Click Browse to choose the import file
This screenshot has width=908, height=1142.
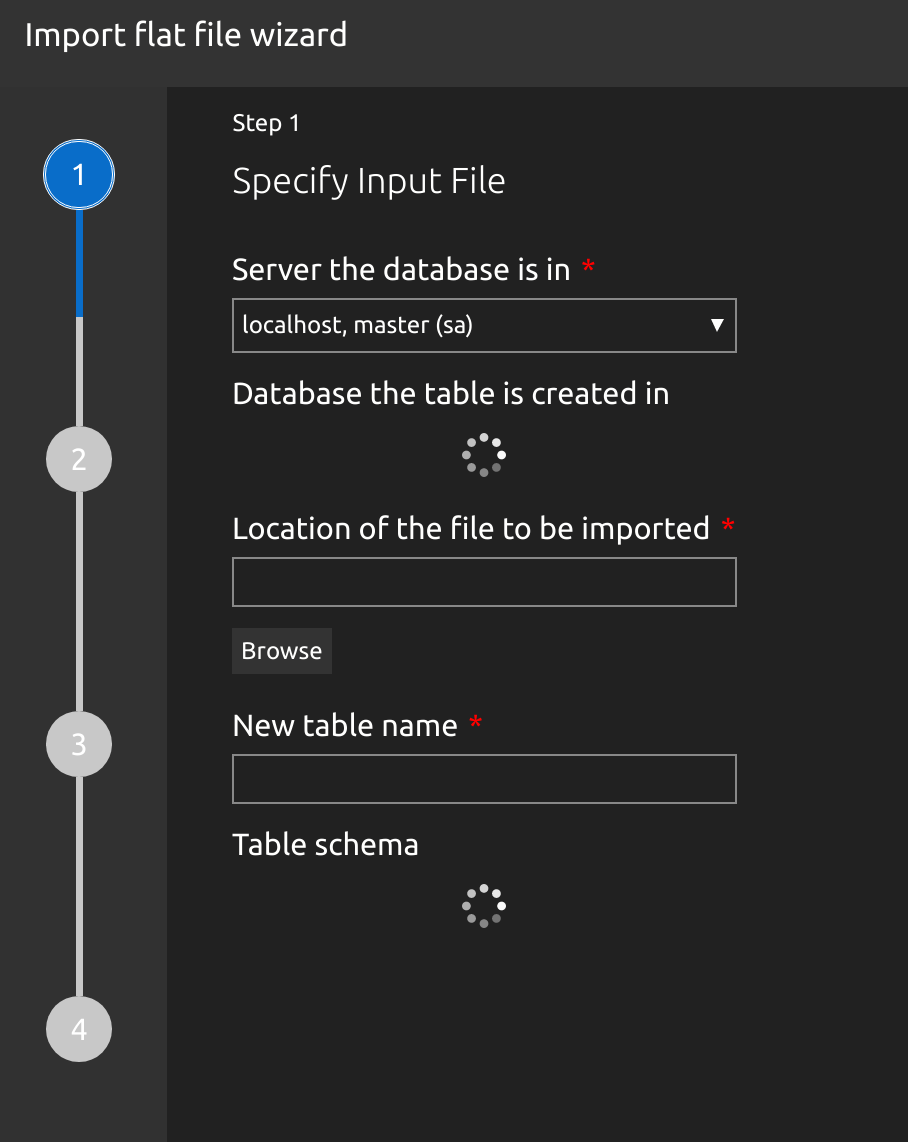point(281,650)
